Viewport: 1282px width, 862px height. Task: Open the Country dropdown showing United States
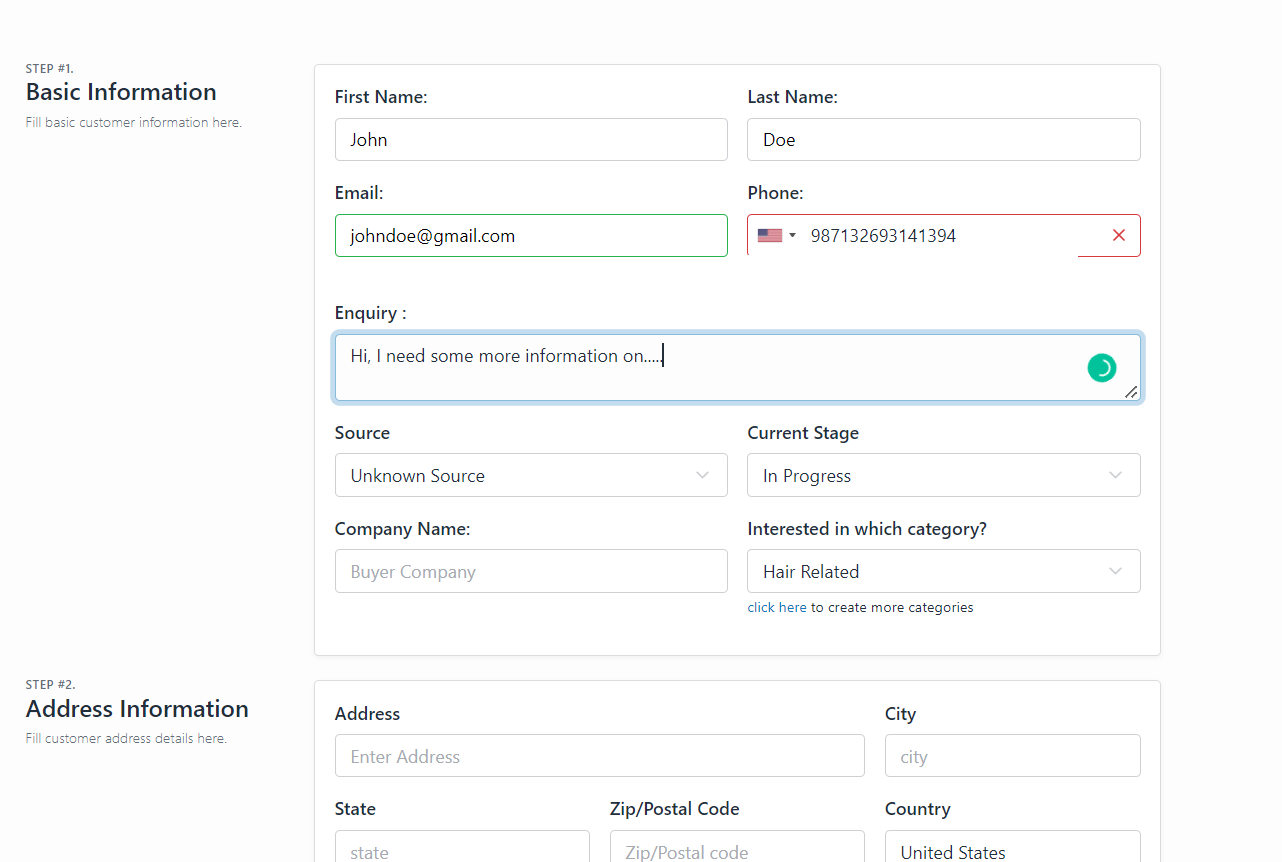point(1012,851)
